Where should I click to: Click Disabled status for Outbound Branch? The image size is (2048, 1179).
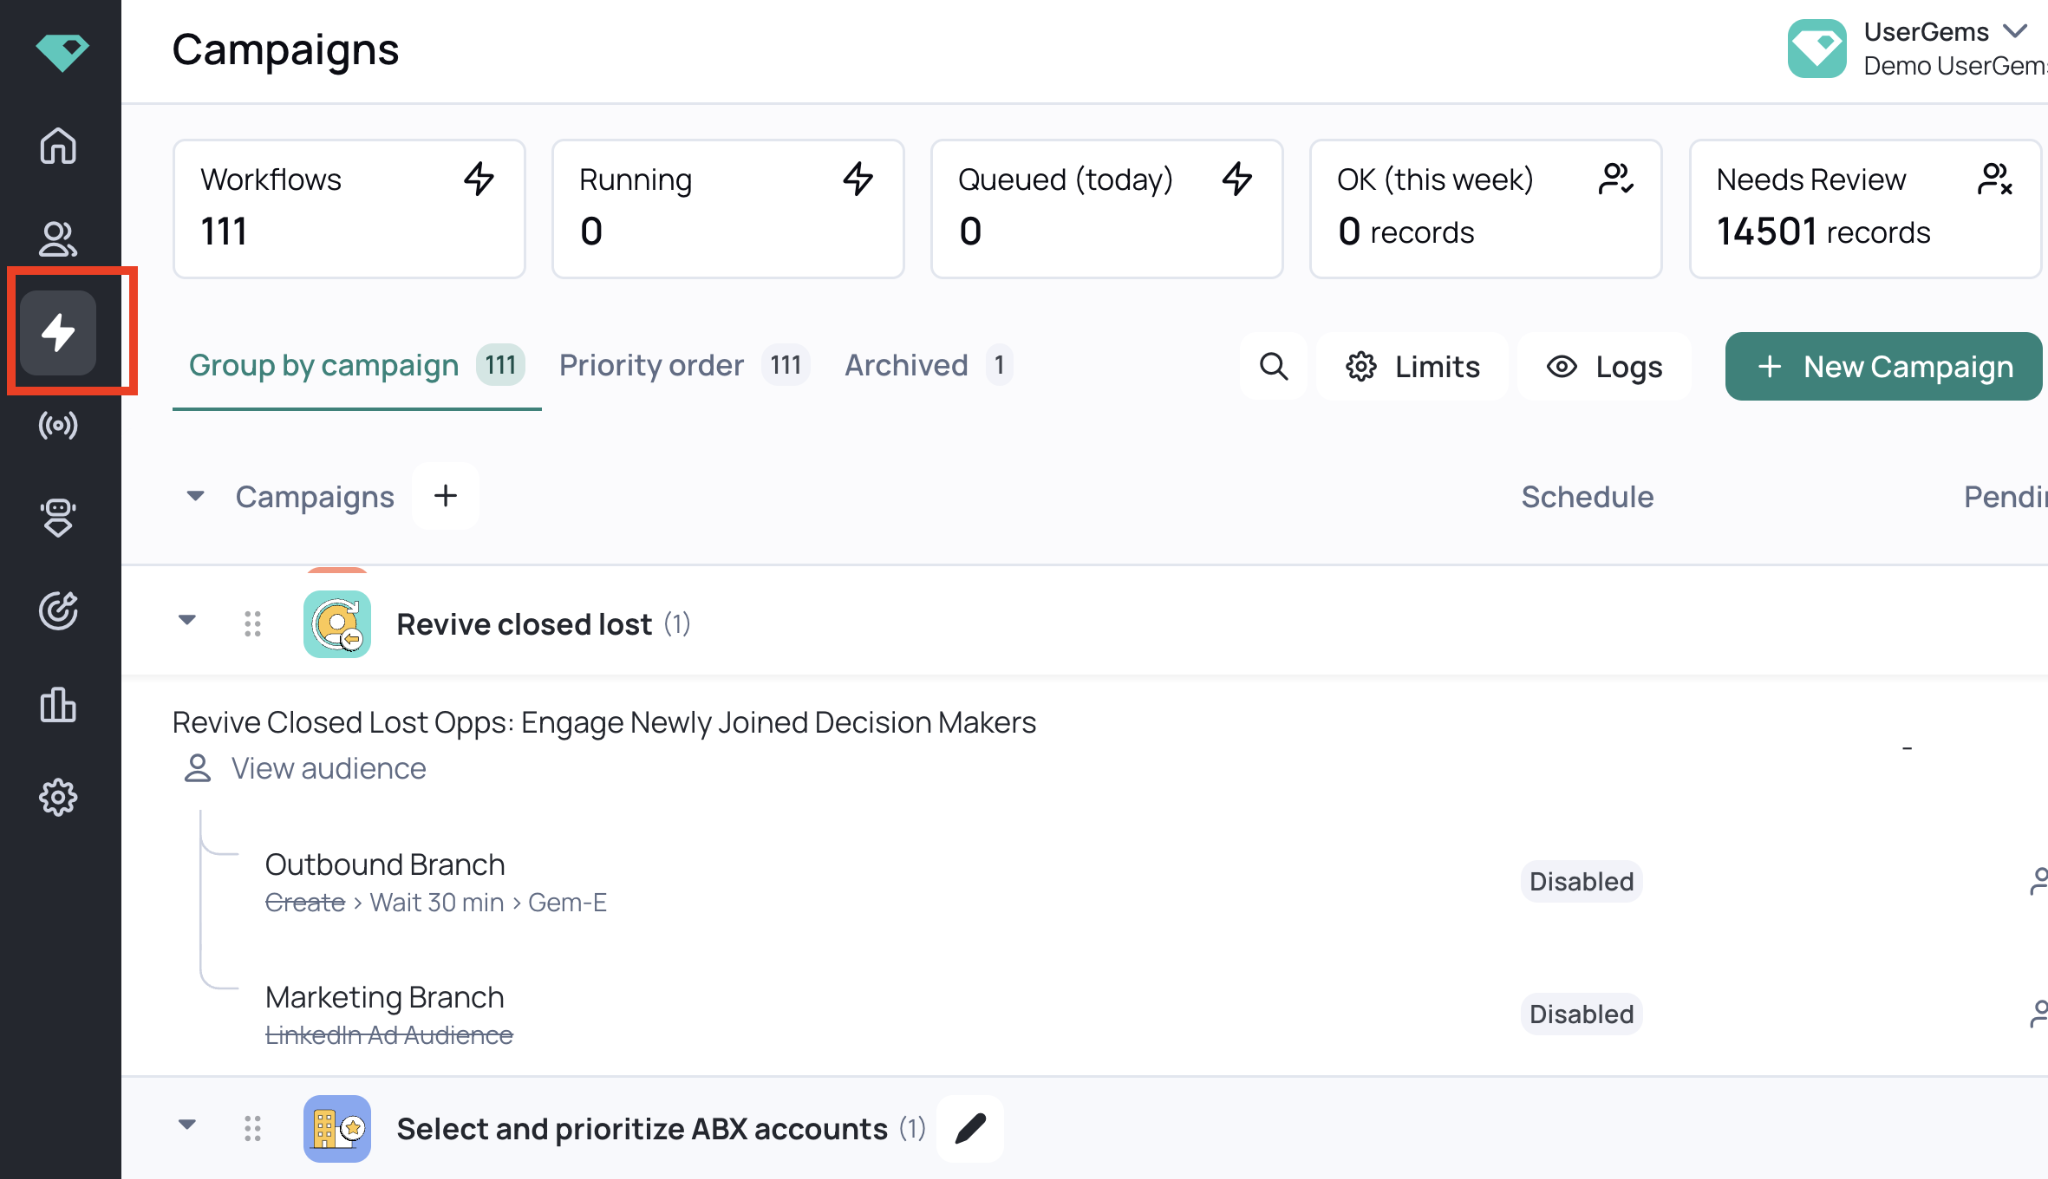coord(1581,881)
